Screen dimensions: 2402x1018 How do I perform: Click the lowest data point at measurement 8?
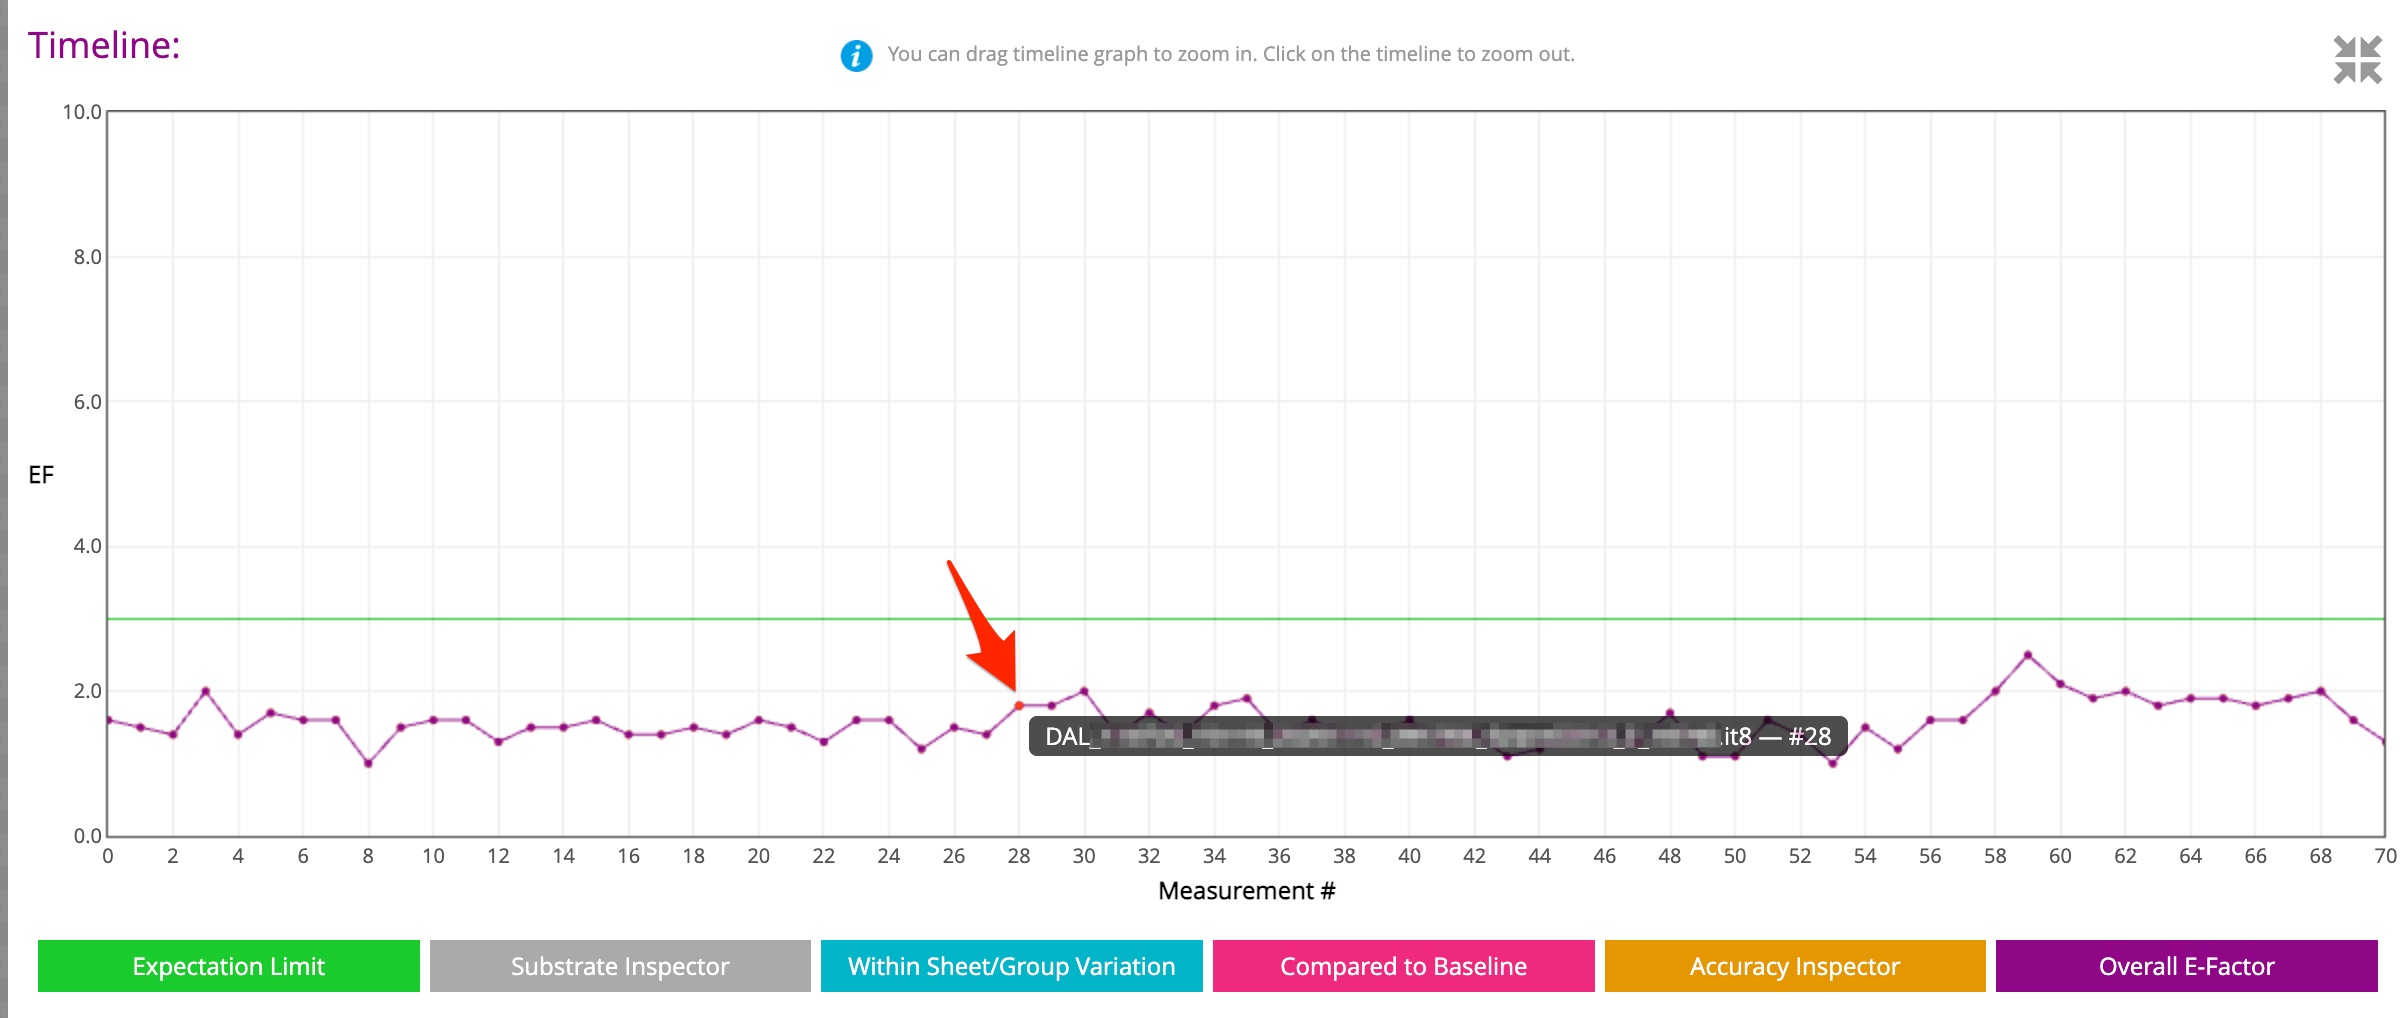click(x=369, y=764)
